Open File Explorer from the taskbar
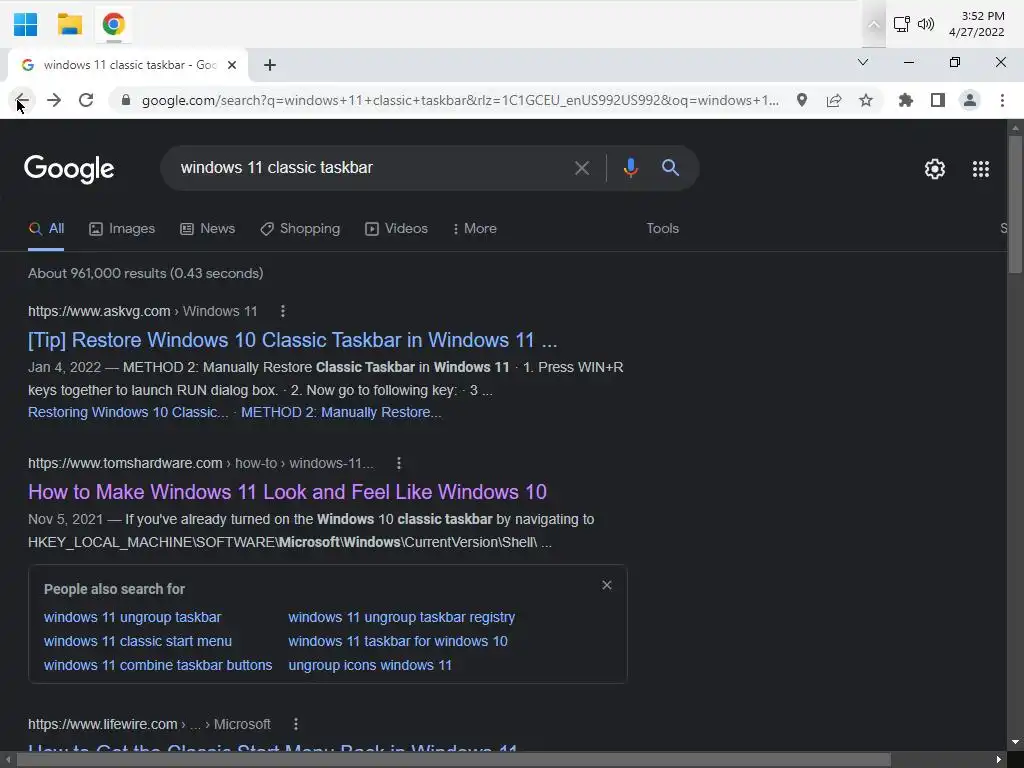Image resolution: width=1024 pixels, height=768 pixels. (x=69, y=24)
